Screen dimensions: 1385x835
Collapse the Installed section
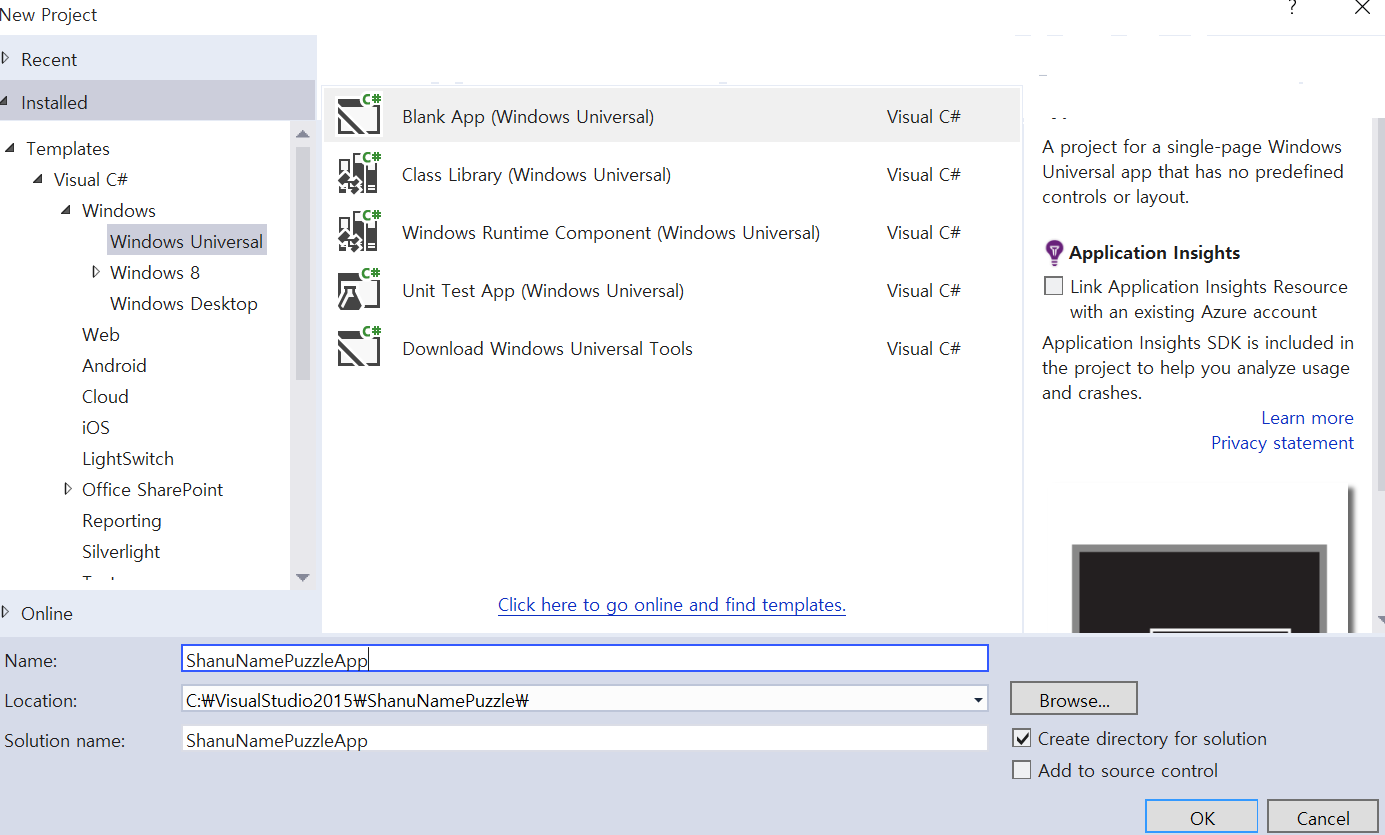[6, 101]
